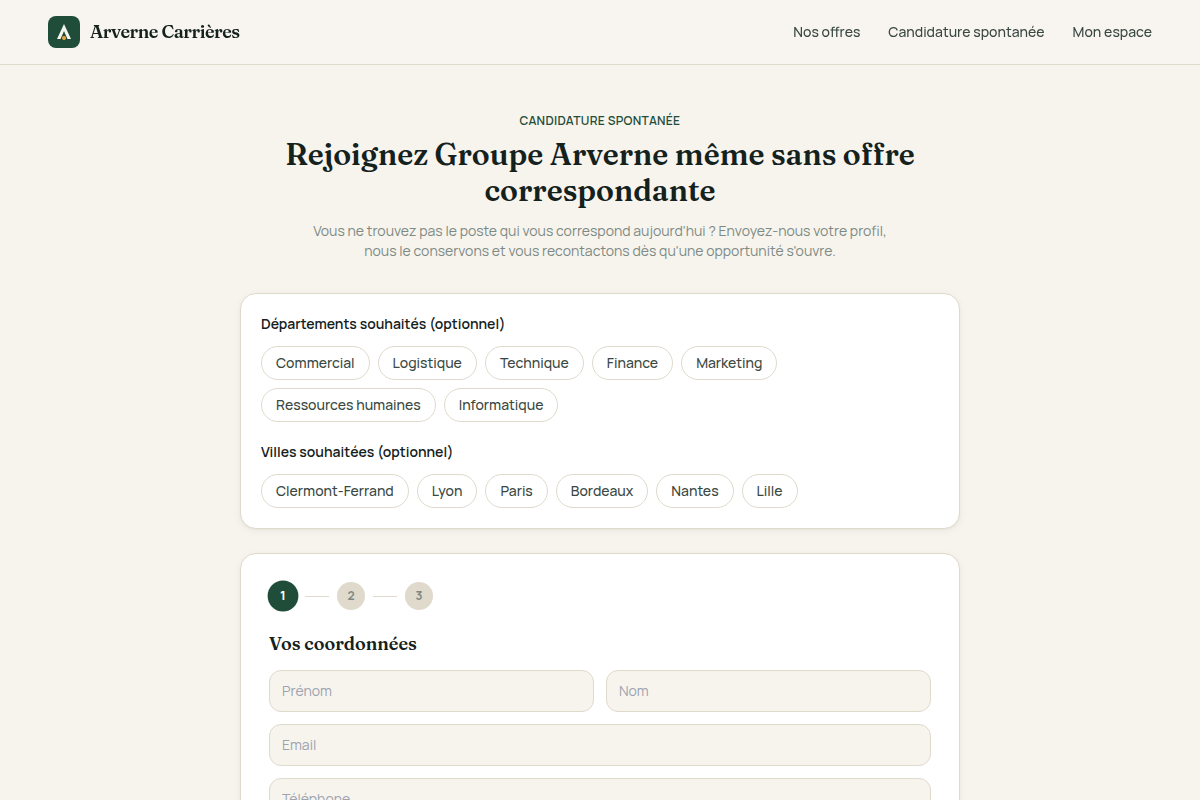Viewport: 1200px width, 800px height.
Task: Select the Ressources humaines chip
Action: 348,405
